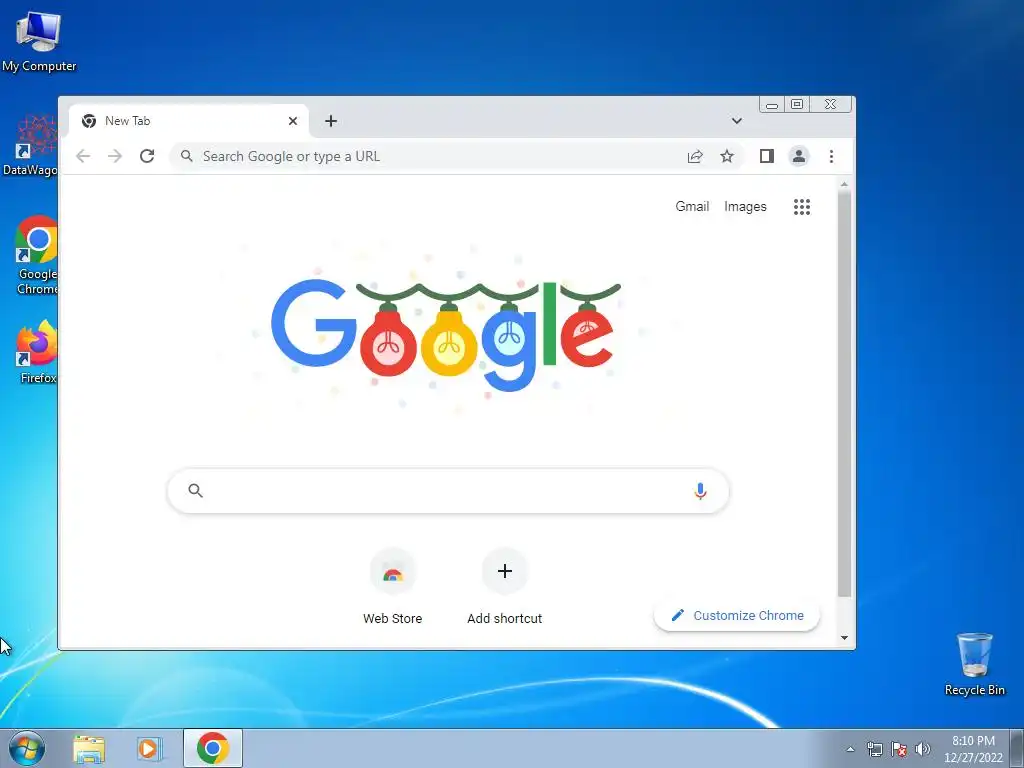1024x768 pixels.
Task: Bookmark this tab with the star icon
Action: (727, 156)
